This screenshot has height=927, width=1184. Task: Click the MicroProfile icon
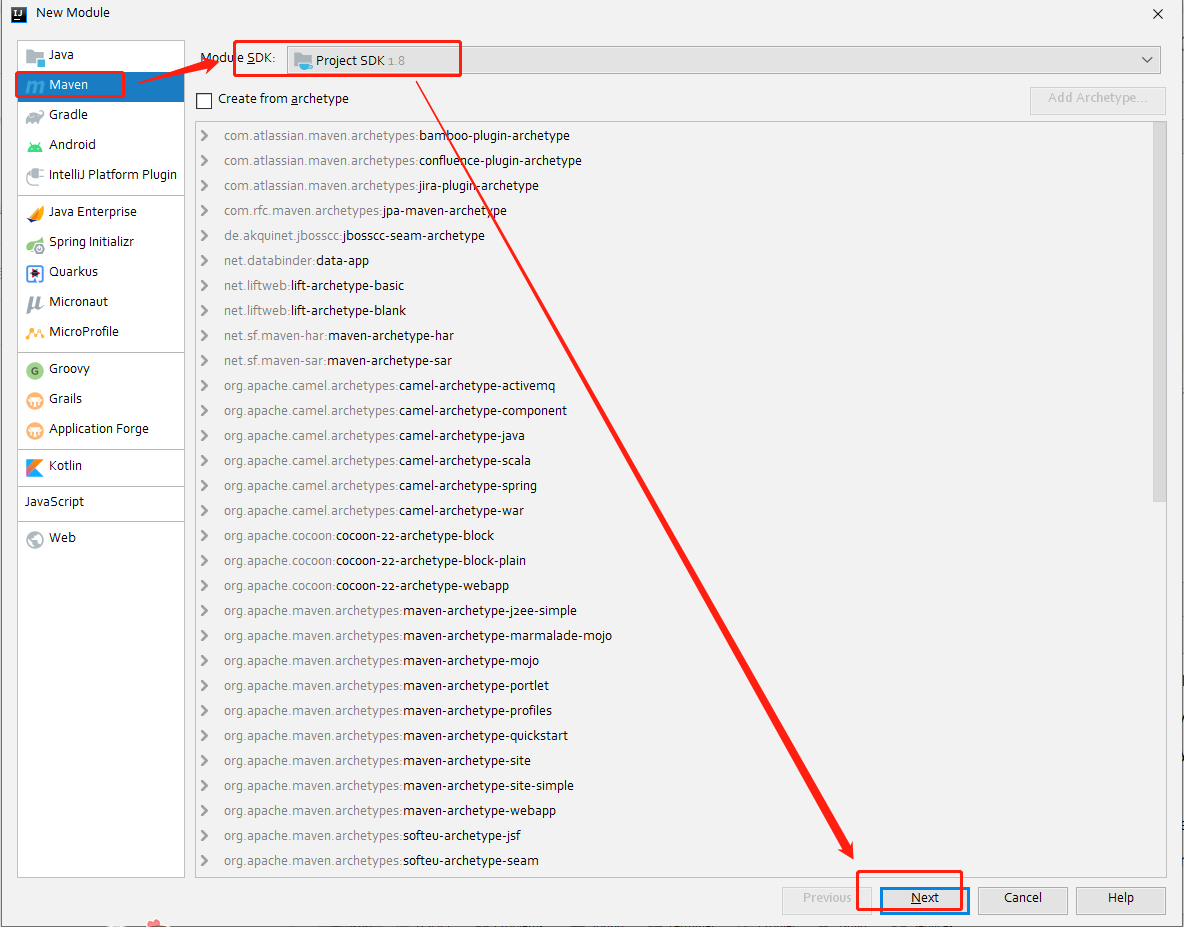(35, 333)
